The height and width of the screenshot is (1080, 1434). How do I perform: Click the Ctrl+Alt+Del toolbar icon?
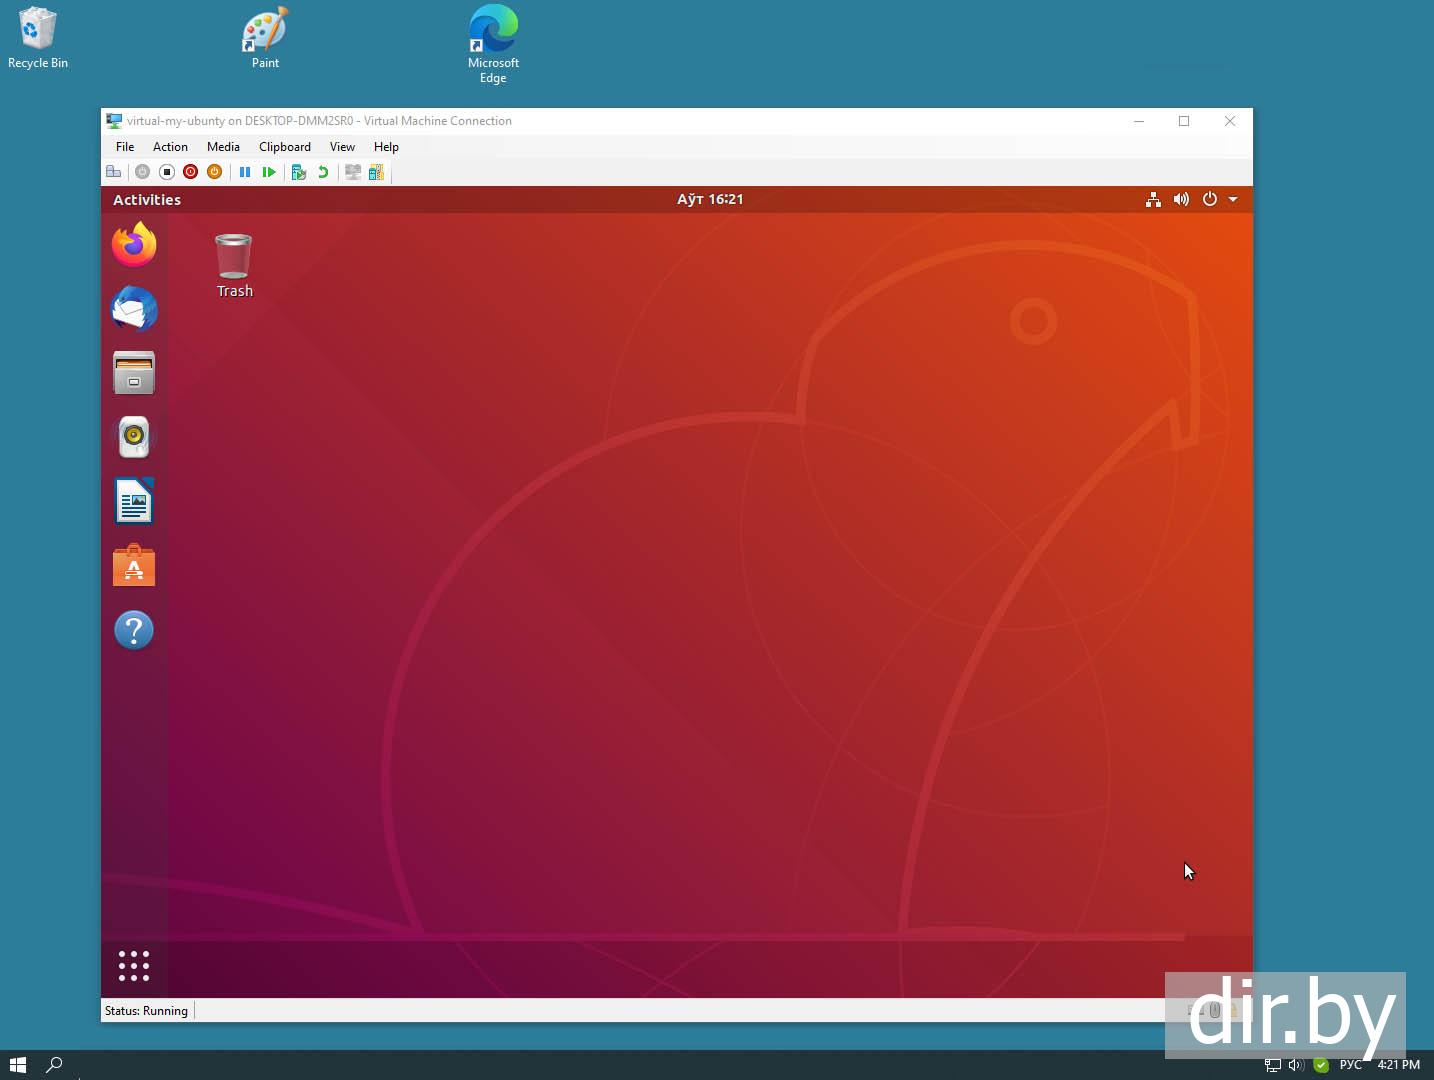114,172
